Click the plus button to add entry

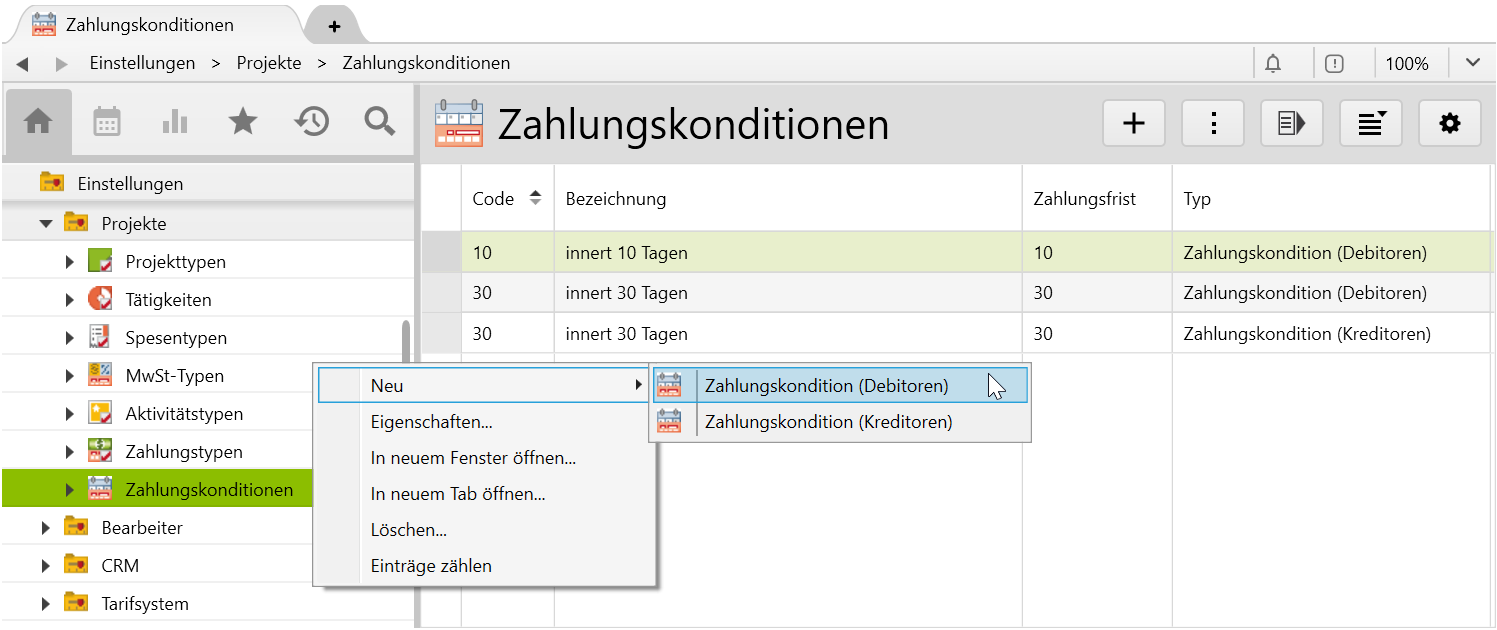click(x=1133, y=123)
